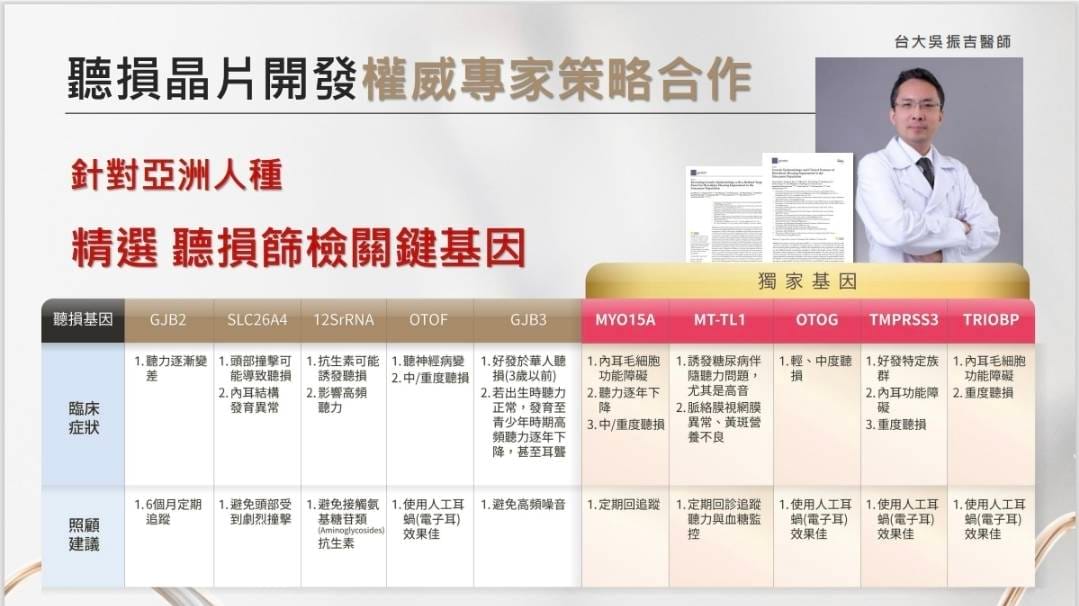
Task: Click the 台大吳振吉醫師 caption
Action: (x=952, y=42)
